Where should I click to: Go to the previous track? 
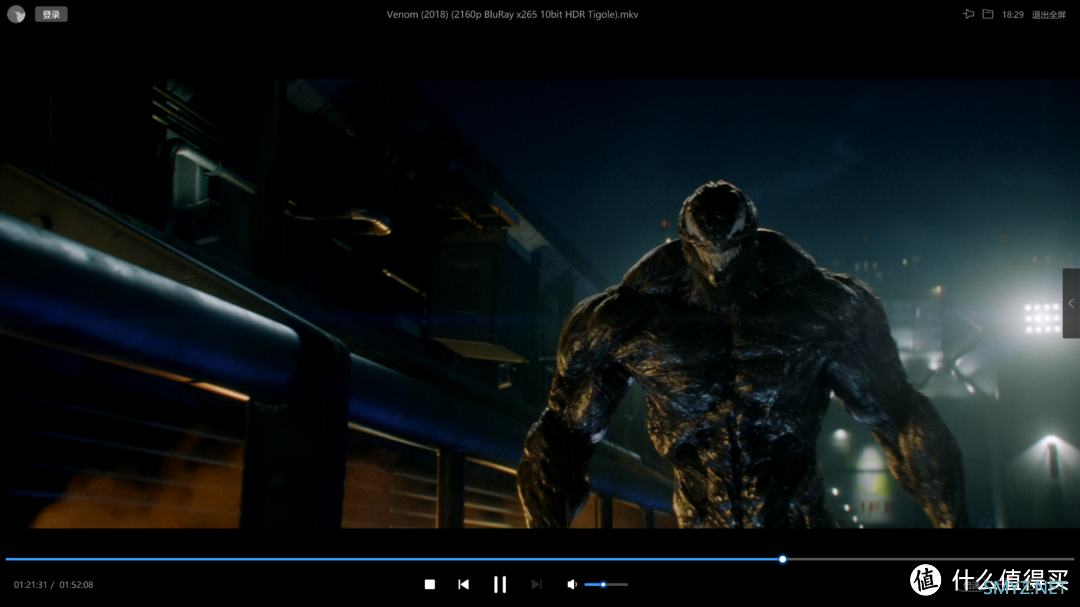464,584
